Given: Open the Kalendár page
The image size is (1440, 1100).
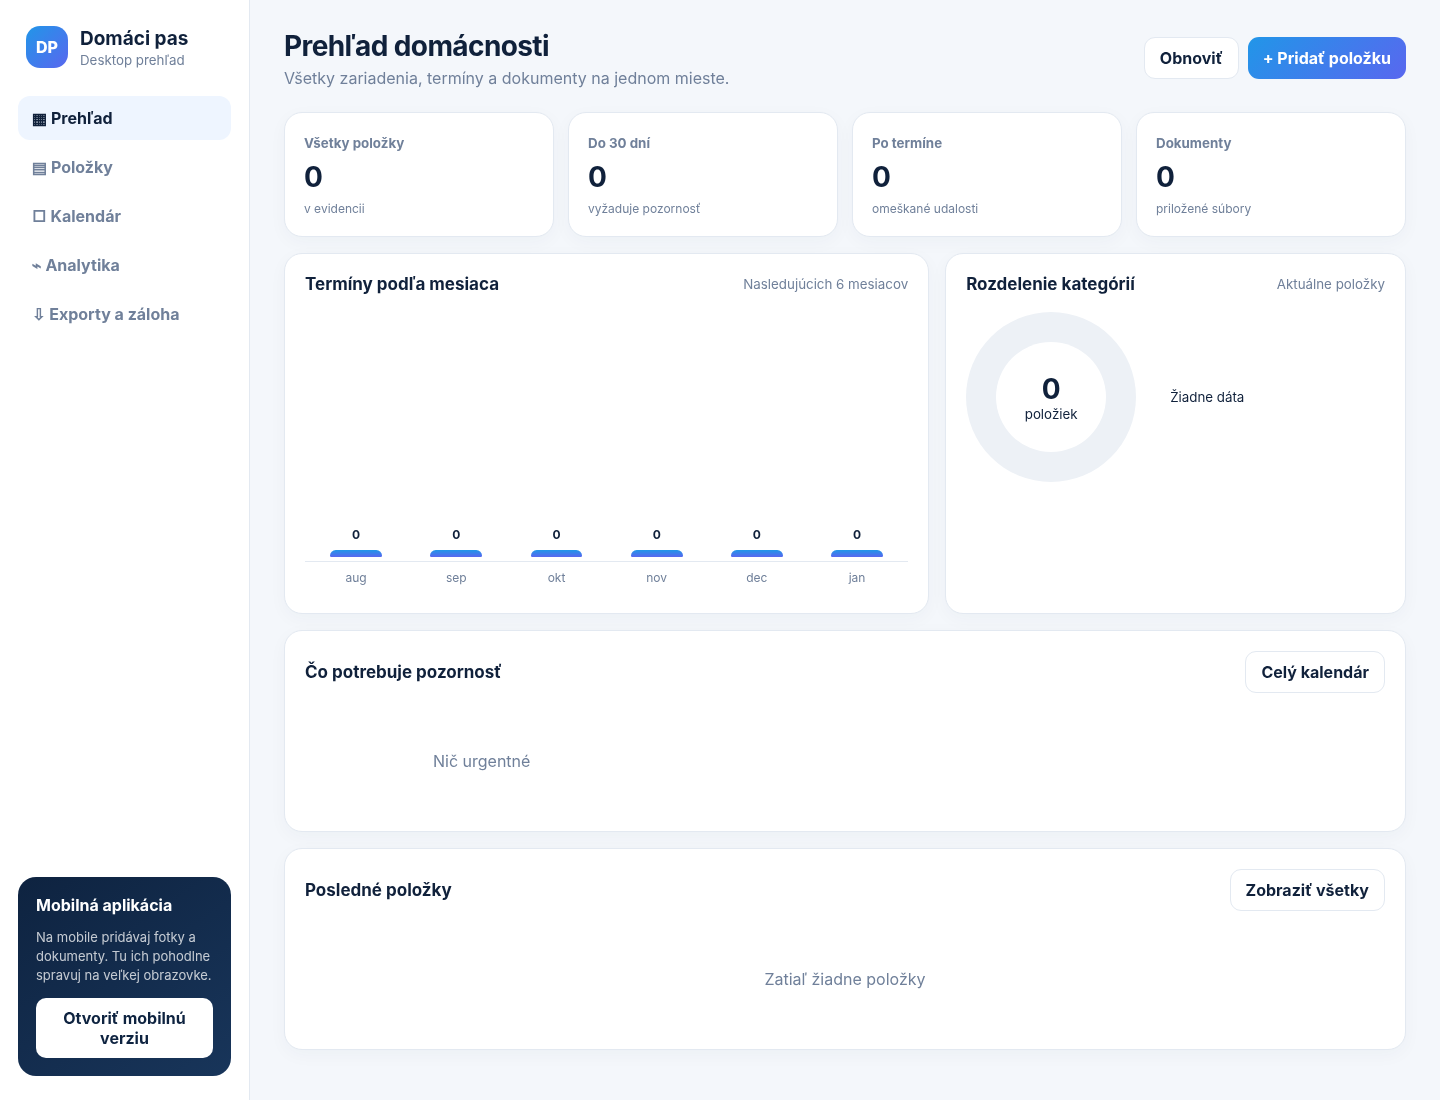Looking at the screenshot, I should 124,216.
